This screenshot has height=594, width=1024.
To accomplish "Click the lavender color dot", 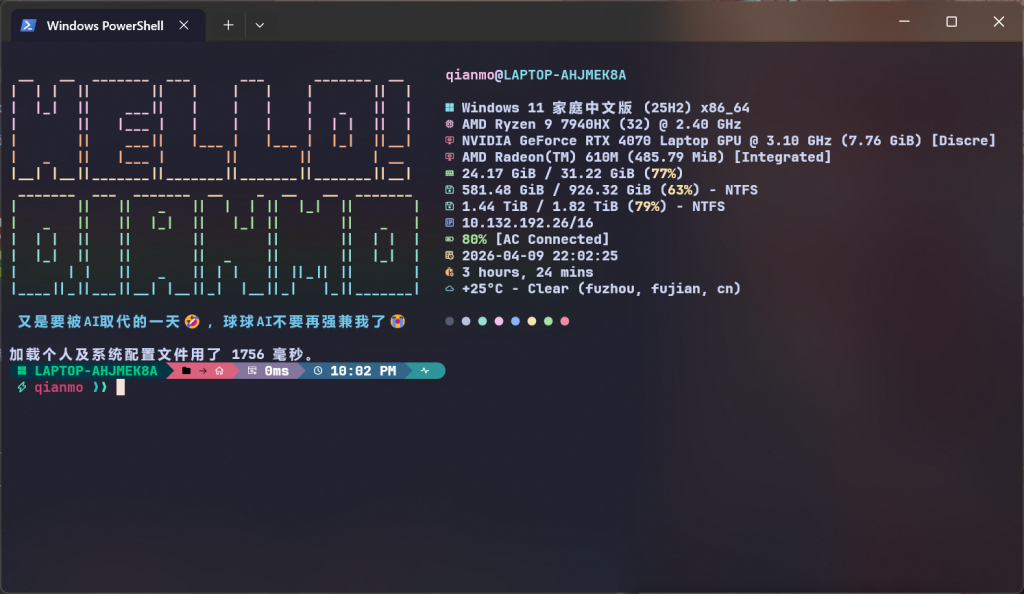I will [x=466, y=321].
